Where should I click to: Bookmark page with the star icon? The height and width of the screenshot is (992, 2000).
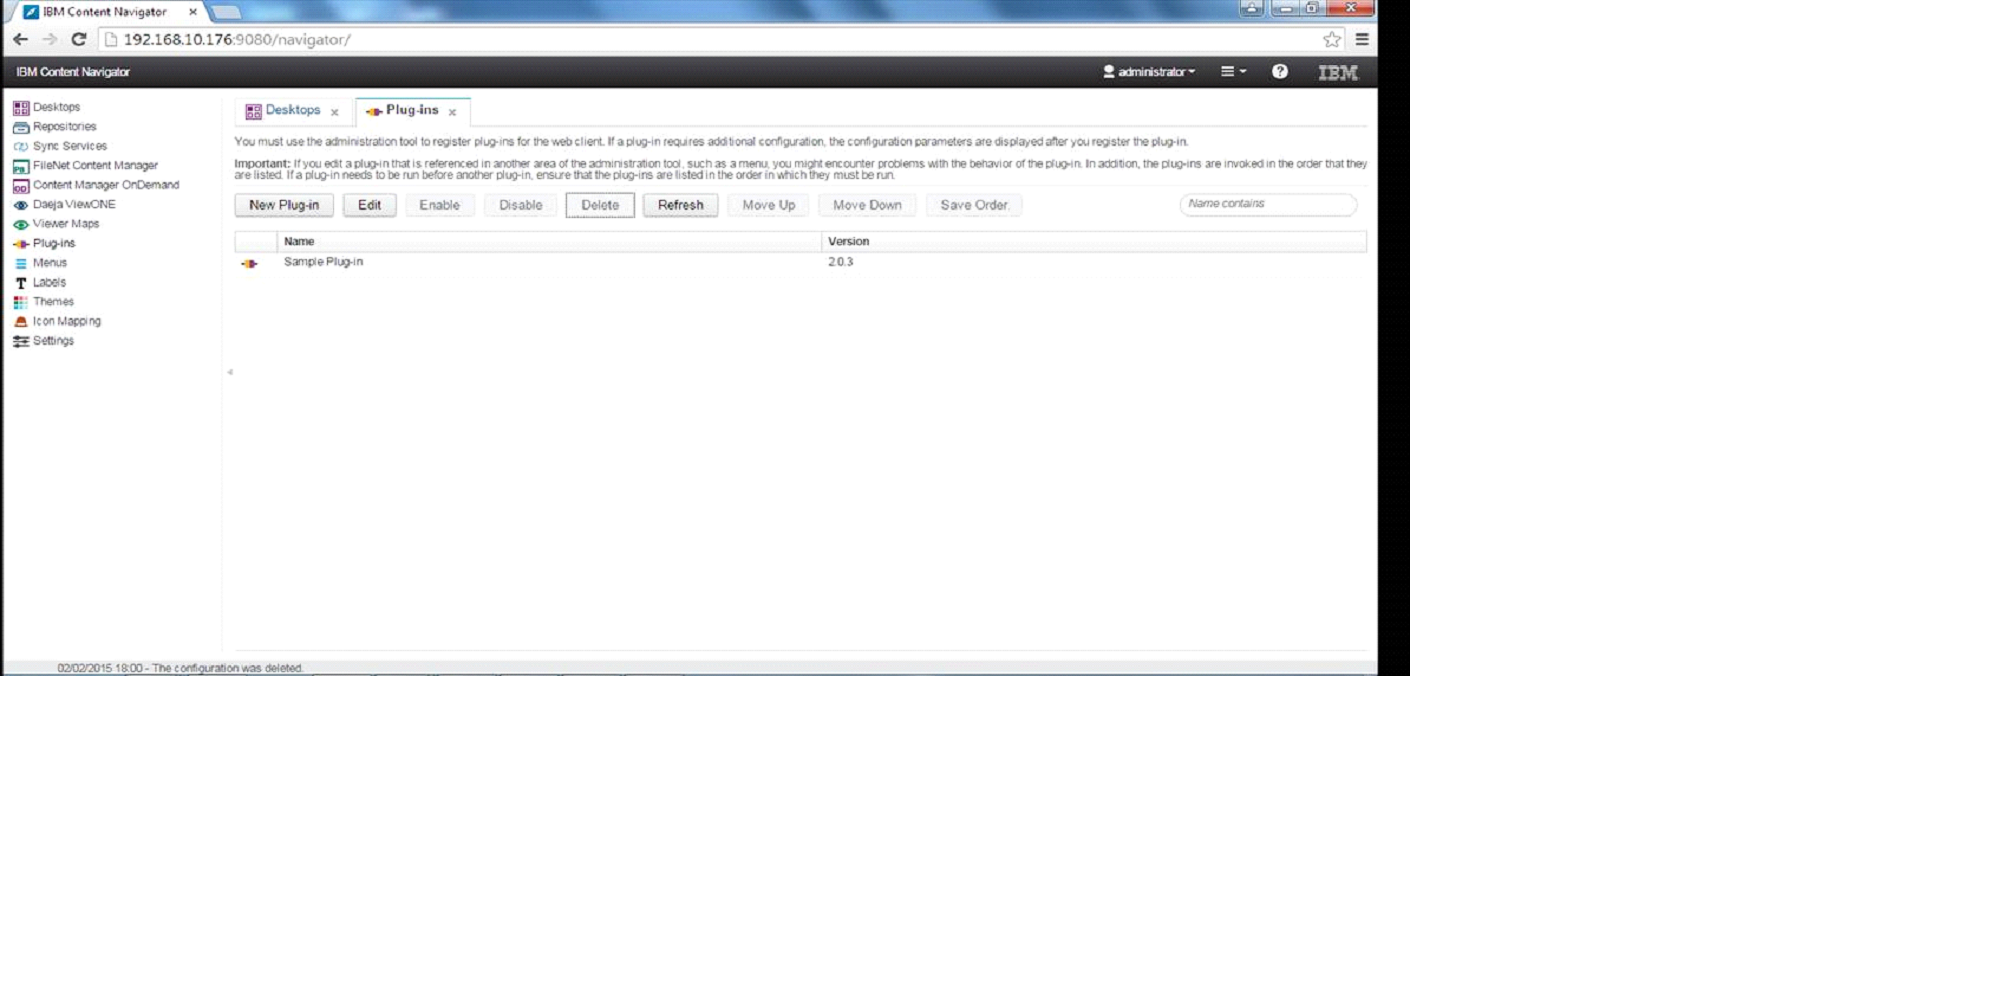[1331, 40]
